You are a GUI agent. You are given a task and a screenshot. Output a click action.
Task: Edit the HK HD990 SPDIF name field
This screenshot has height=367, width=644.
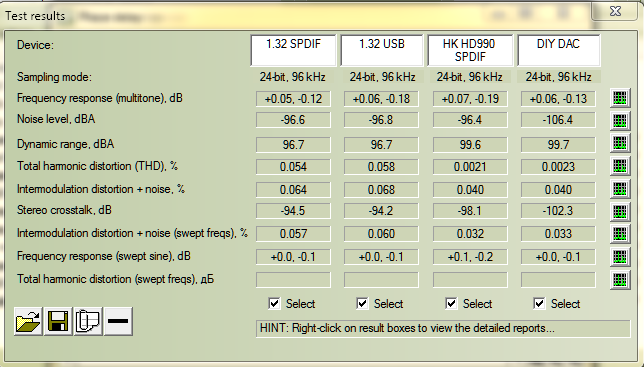point(470,50)
